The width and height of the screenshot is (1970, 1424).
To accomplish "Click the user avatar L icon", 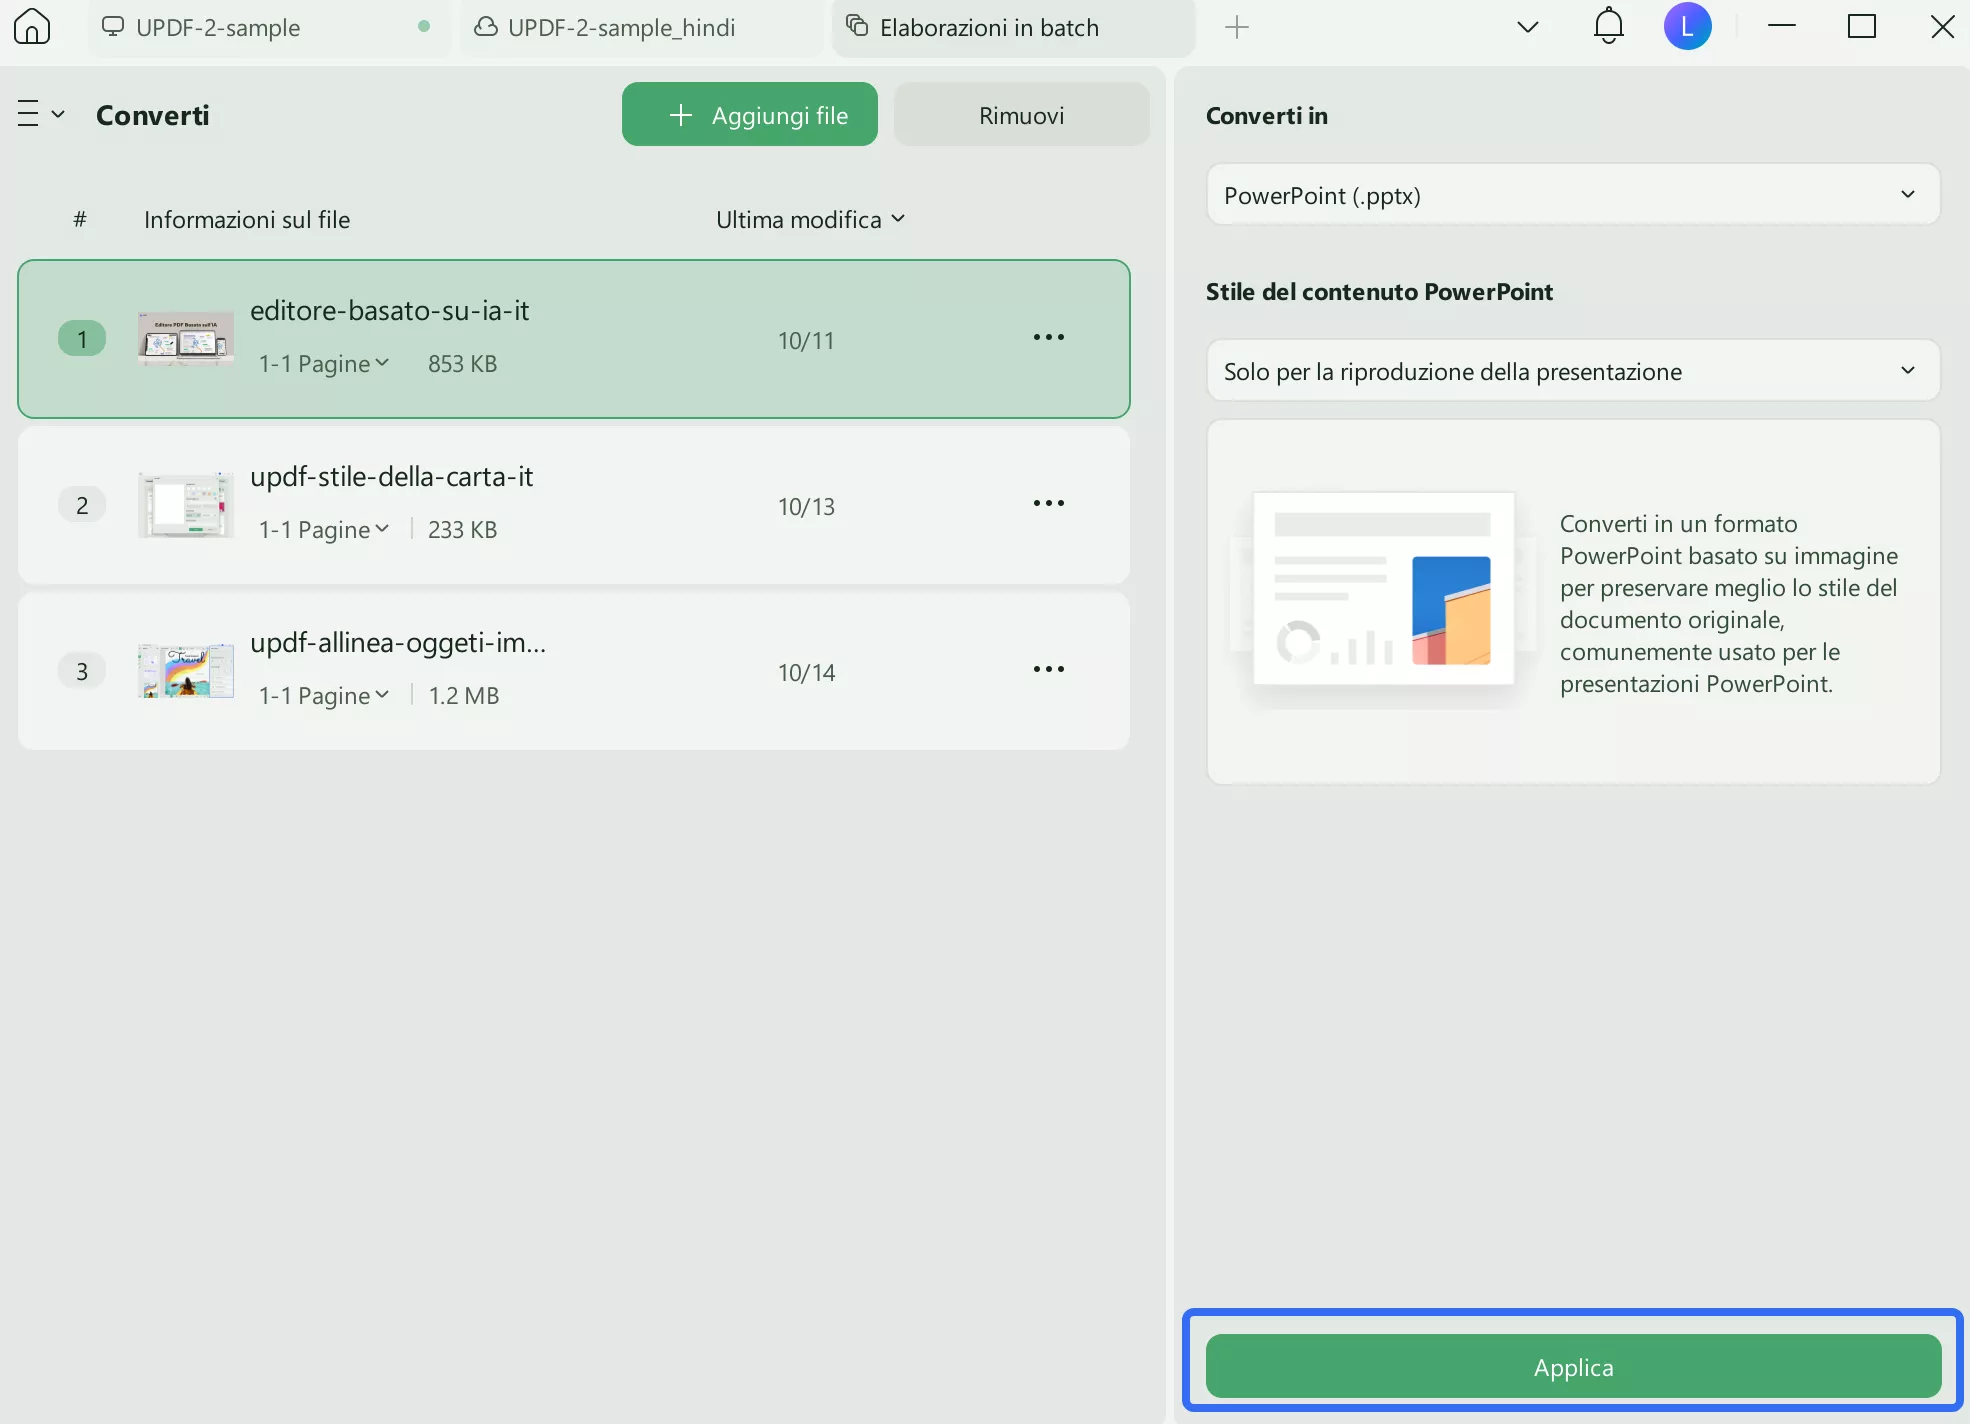I will 1687,27.
